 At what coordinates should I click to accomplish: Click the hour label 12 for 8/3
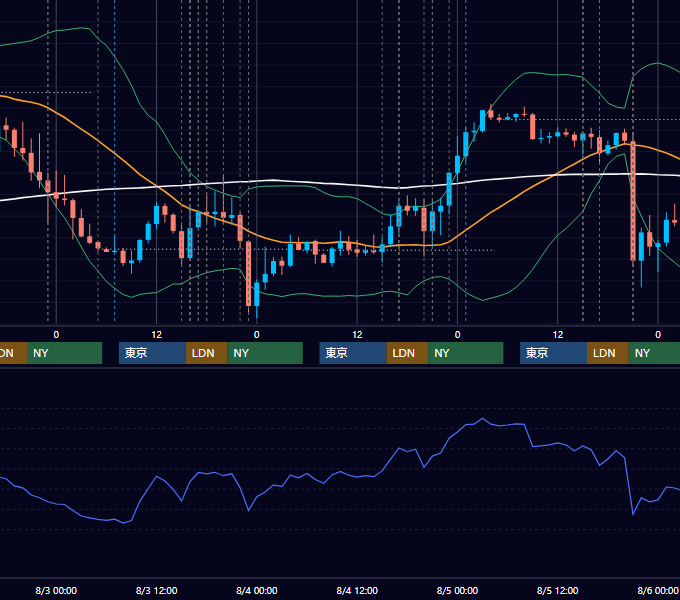pos(157,335)
